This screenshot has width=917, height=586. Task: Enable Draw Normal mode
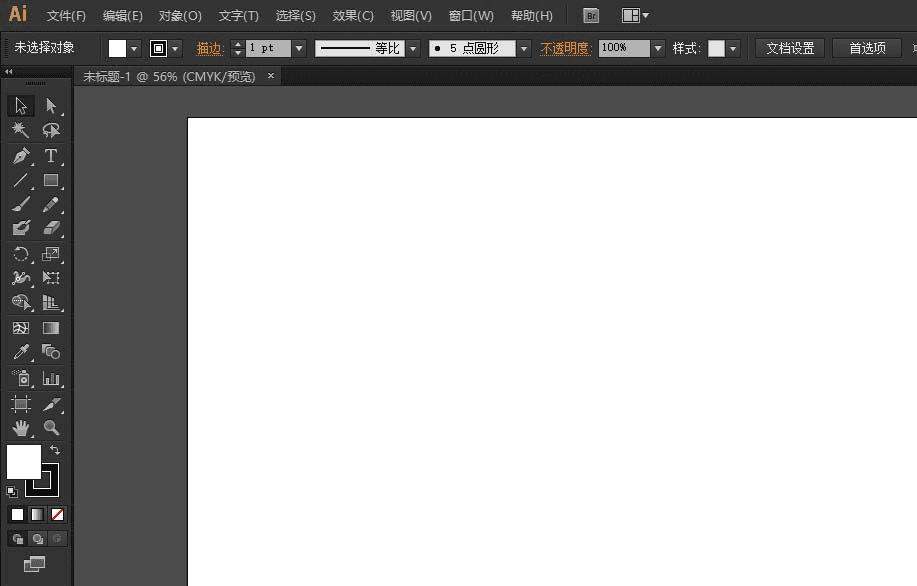(18, 539)
